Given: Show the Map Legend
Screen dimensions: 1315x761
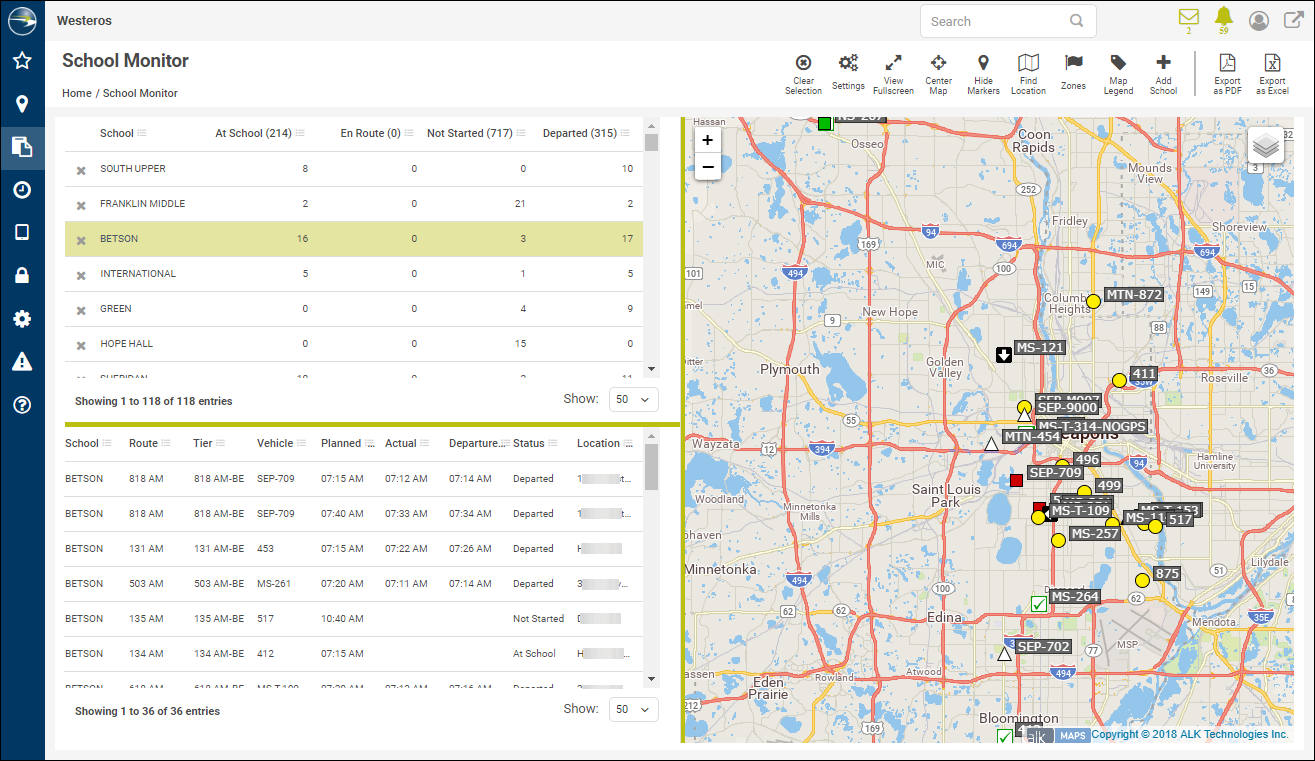Looking at the screenshot, I should (x=1118, y=64).
